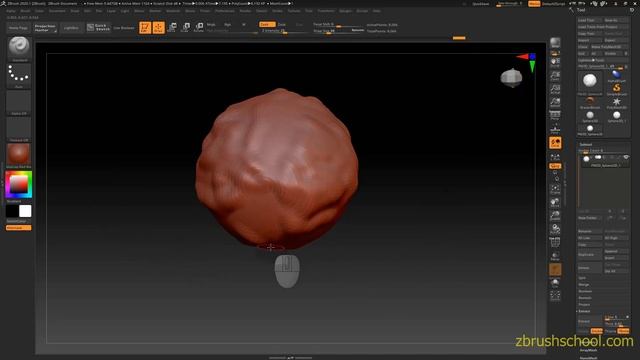The height and width of the screenshot is (360, 640).
Task: Click the Duplicate subtool button
Action: pyautogui.click(x=589, y=255)
